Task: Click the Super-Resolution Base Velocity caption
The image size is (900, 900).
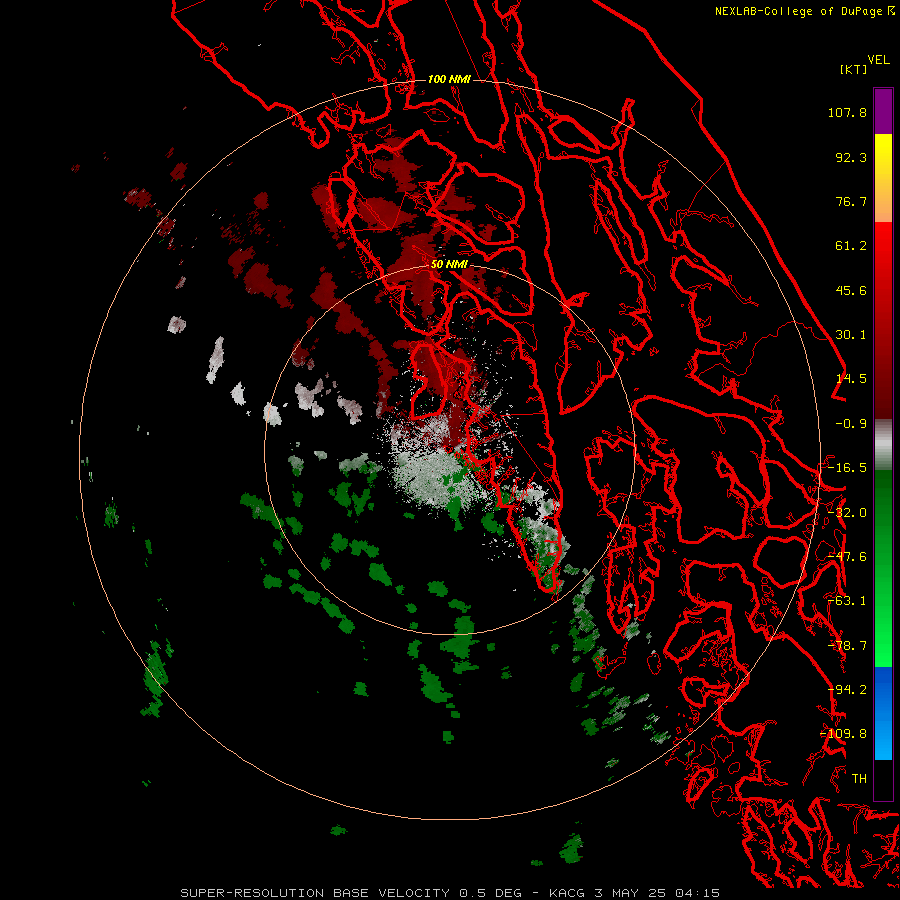Action: (450, 893)
